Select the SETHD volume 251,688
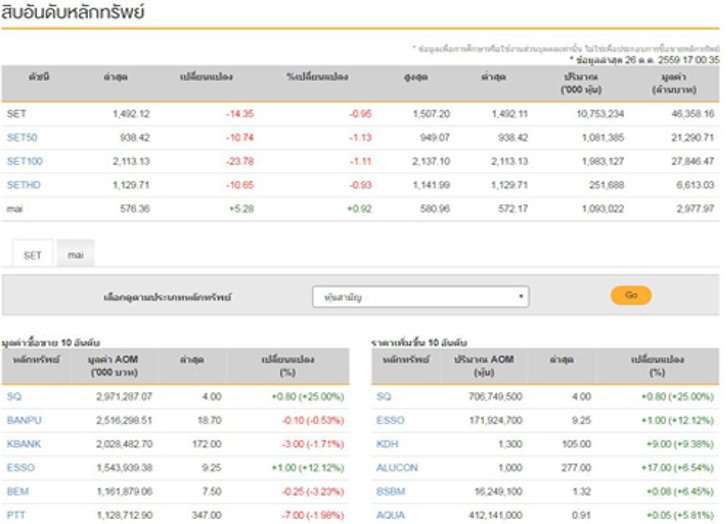The width and height of the screenshot is (728, 524). 606,185
